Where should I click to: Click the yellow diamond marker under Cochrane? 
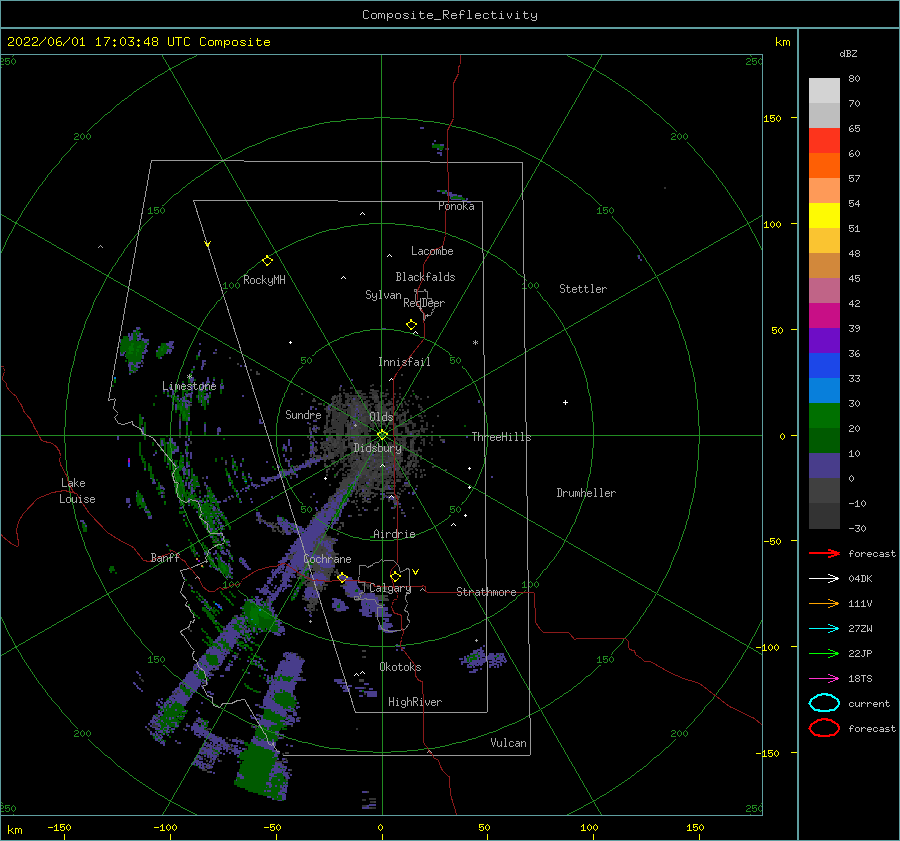(343, 578)
